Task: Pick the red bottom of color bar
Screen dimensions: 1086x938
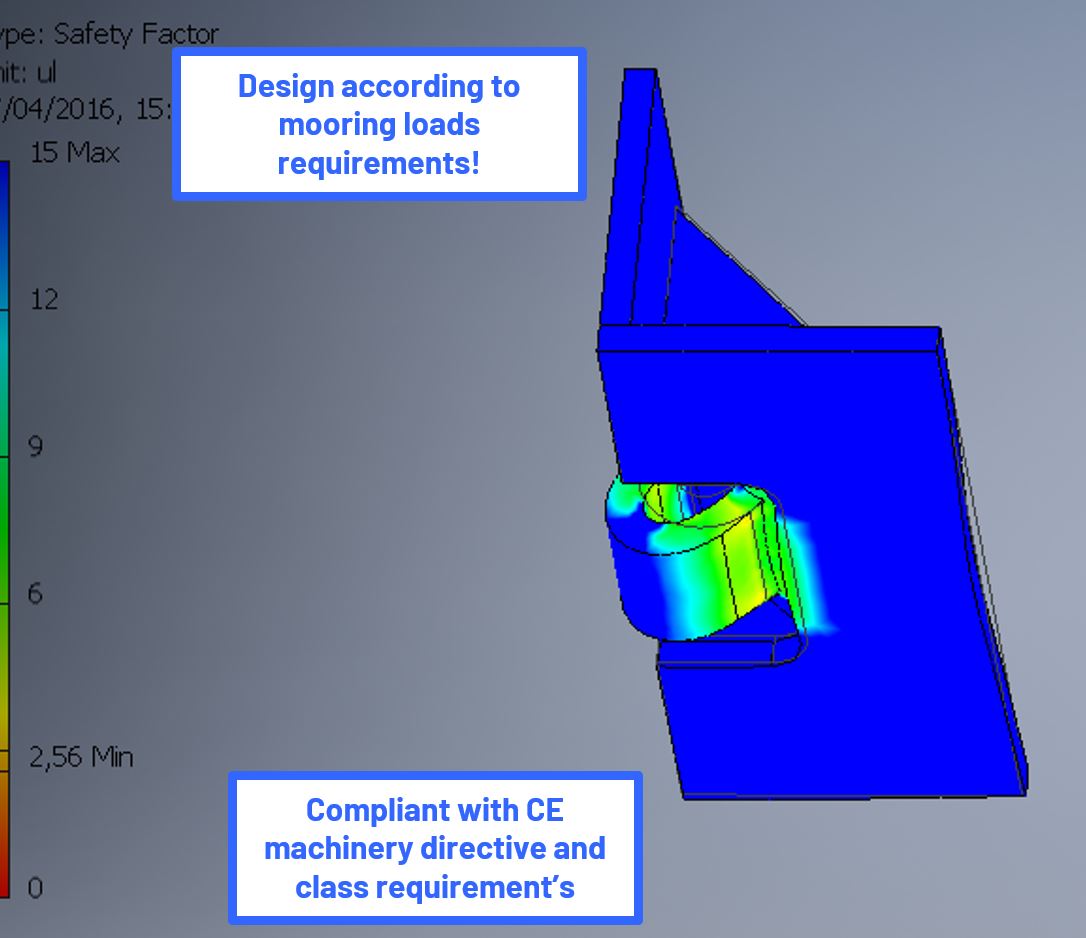Action: [4, 870]
